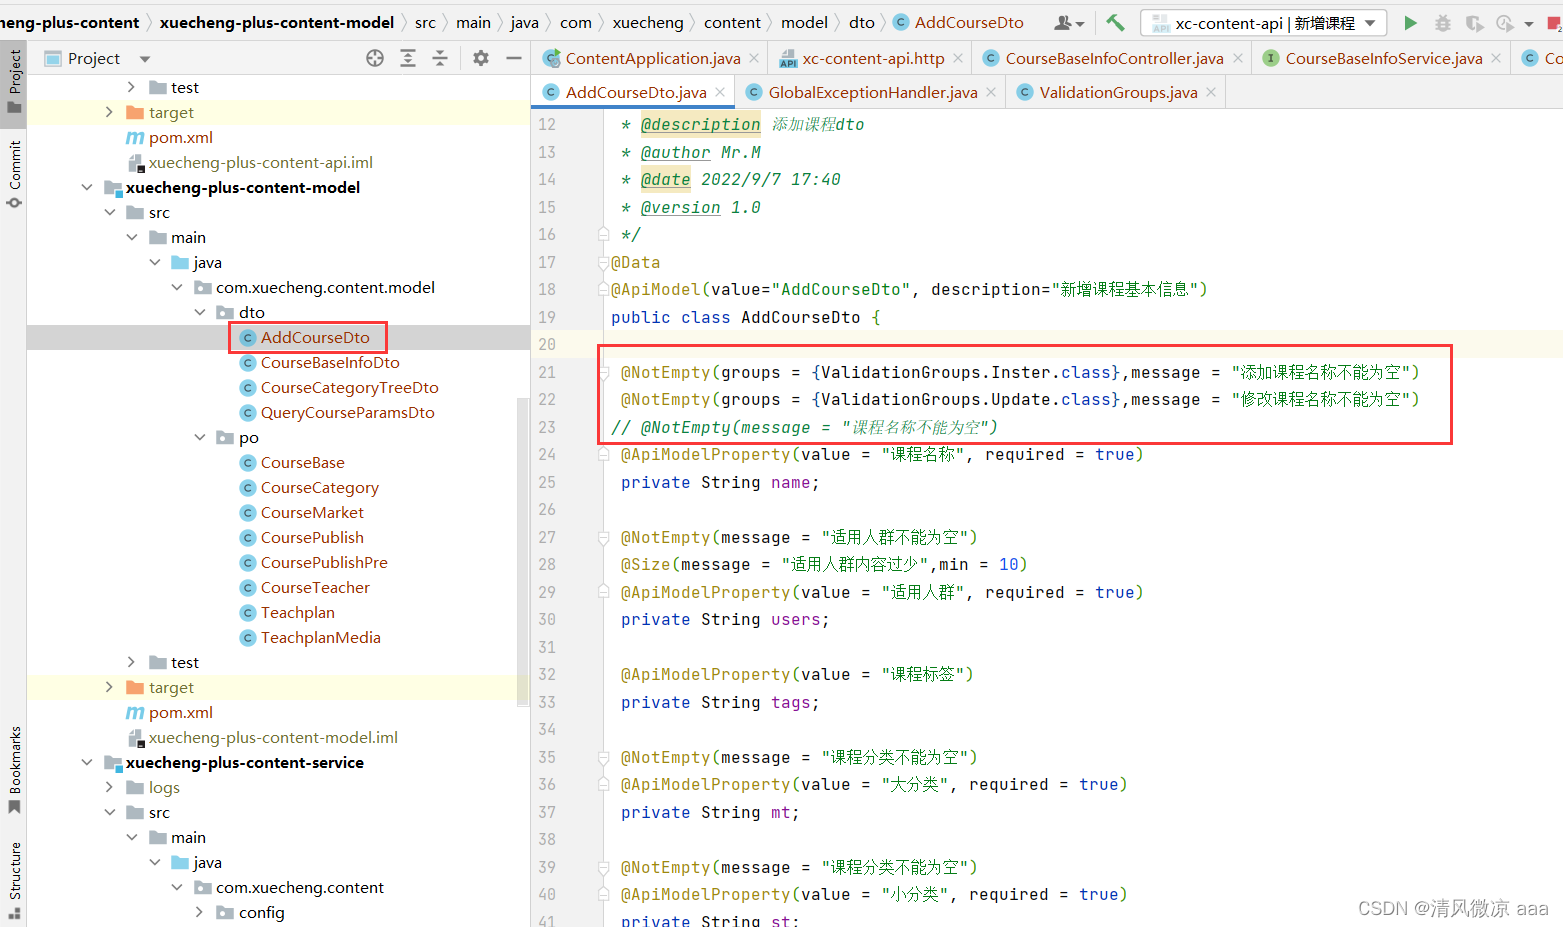Click the profiler run icon

(1504, 23)
